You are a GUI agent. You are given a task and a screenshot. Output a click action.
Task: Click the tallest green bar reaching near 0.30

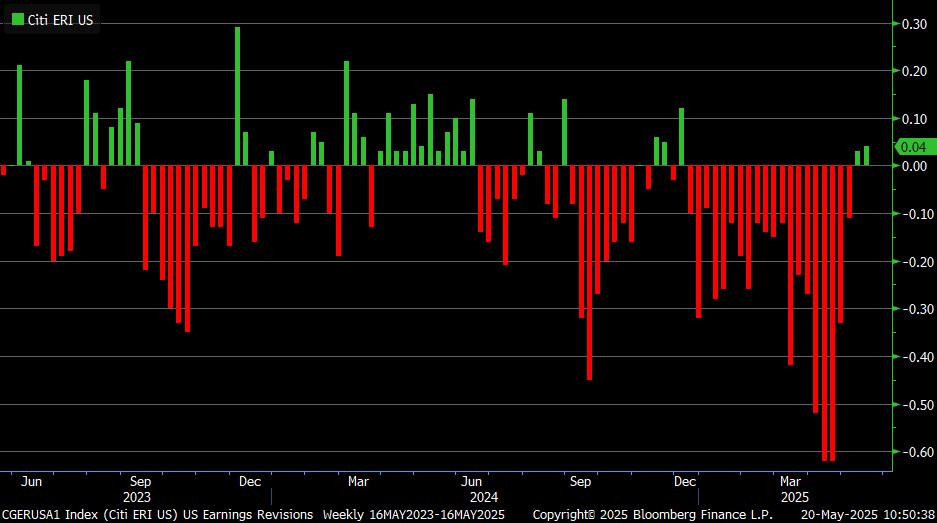[237, 96]
